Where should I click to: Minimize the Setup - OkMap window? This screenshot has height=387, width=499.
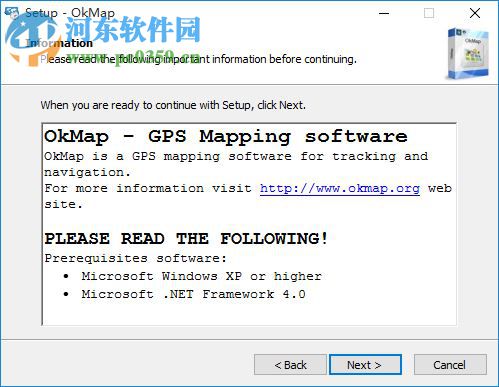pos(384,13)
